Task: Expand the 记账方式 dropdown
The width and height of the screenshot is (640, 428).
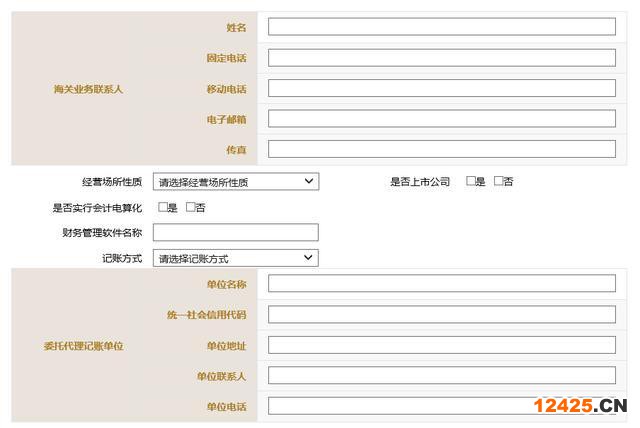Action: coord(235,258)
